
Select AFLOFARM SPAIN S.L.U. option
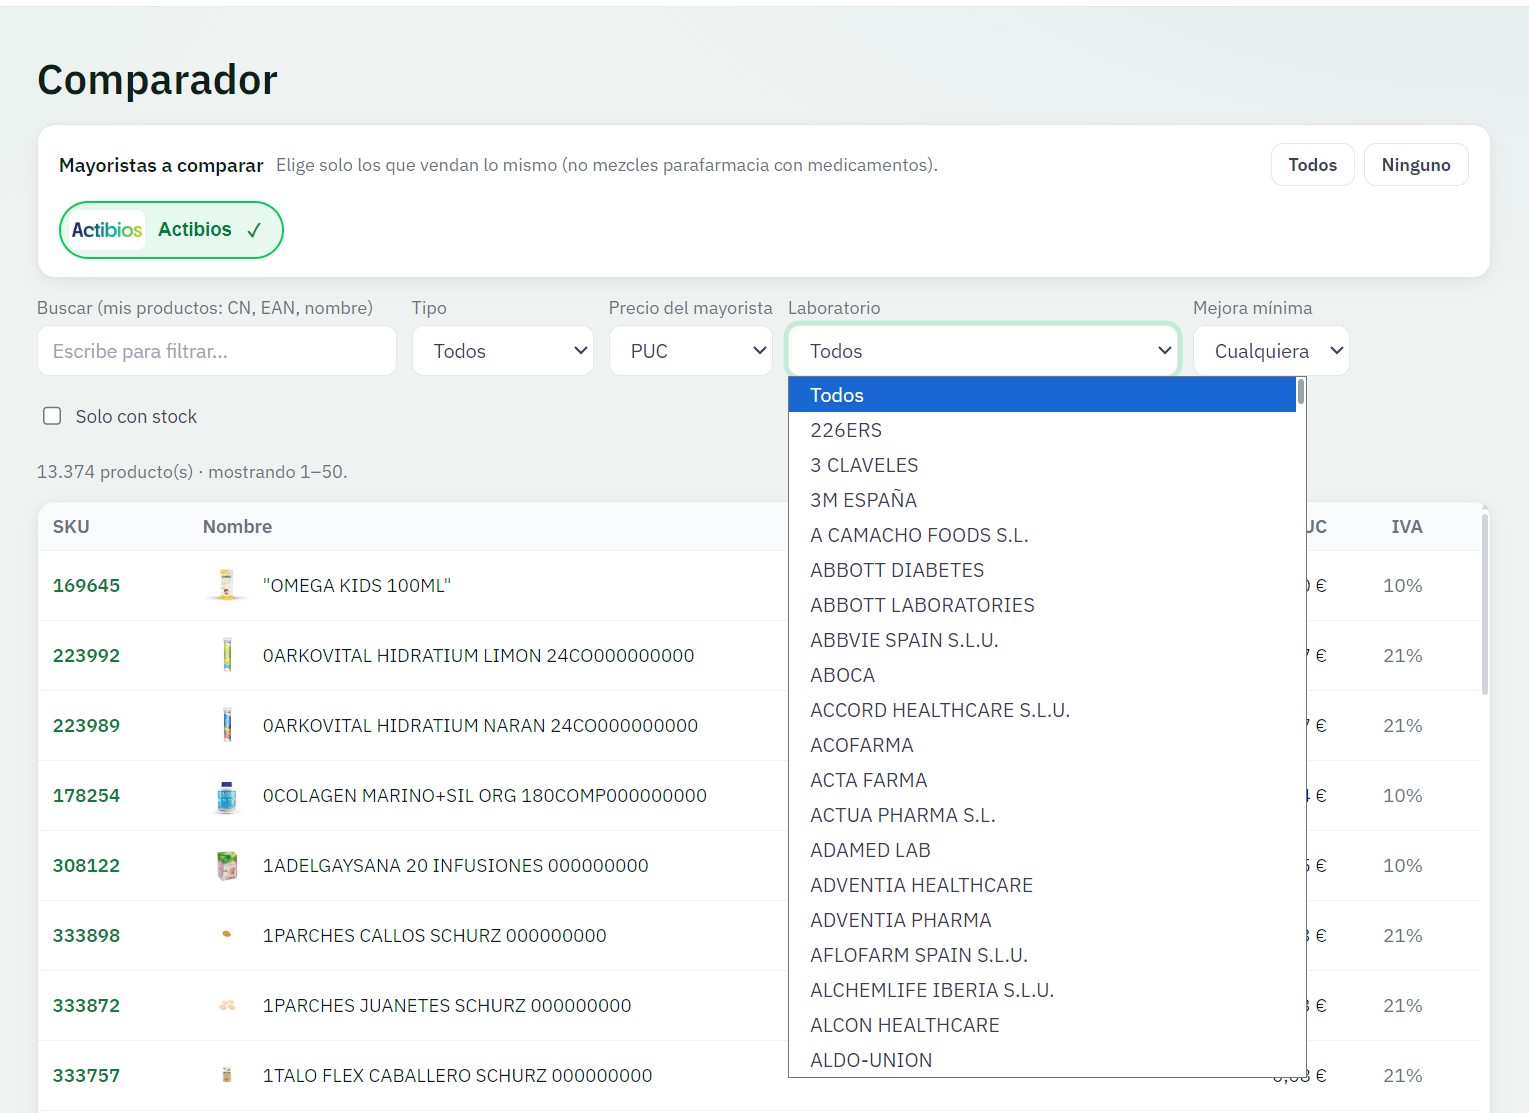(x=1042, y=955)
